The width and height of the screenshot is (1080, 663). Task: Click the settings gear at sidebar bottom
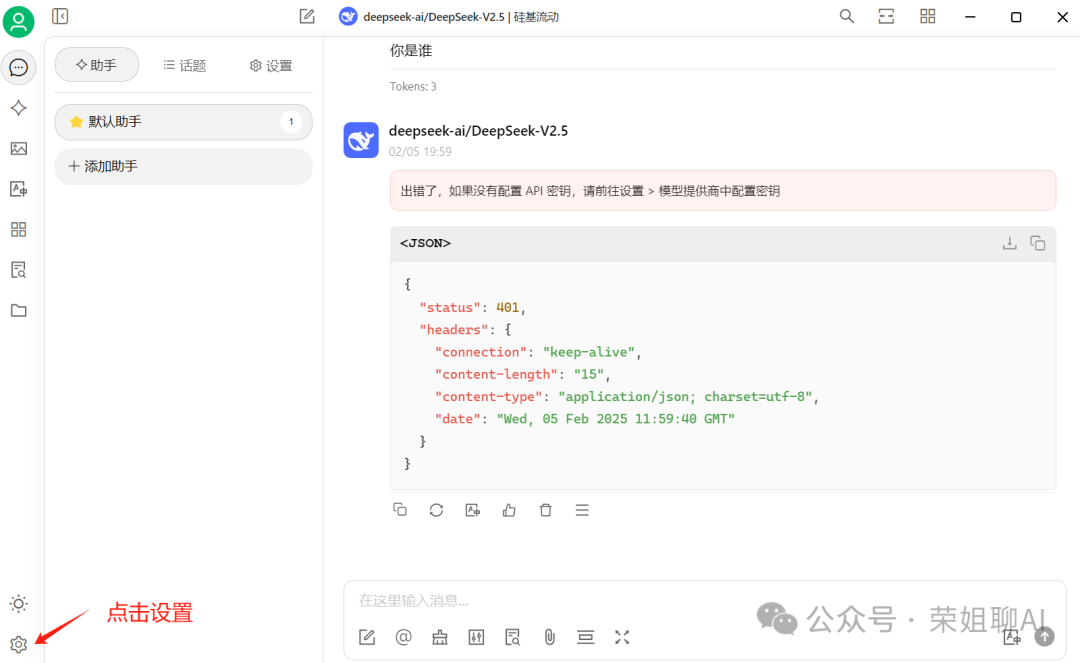[x=19, y=644]
